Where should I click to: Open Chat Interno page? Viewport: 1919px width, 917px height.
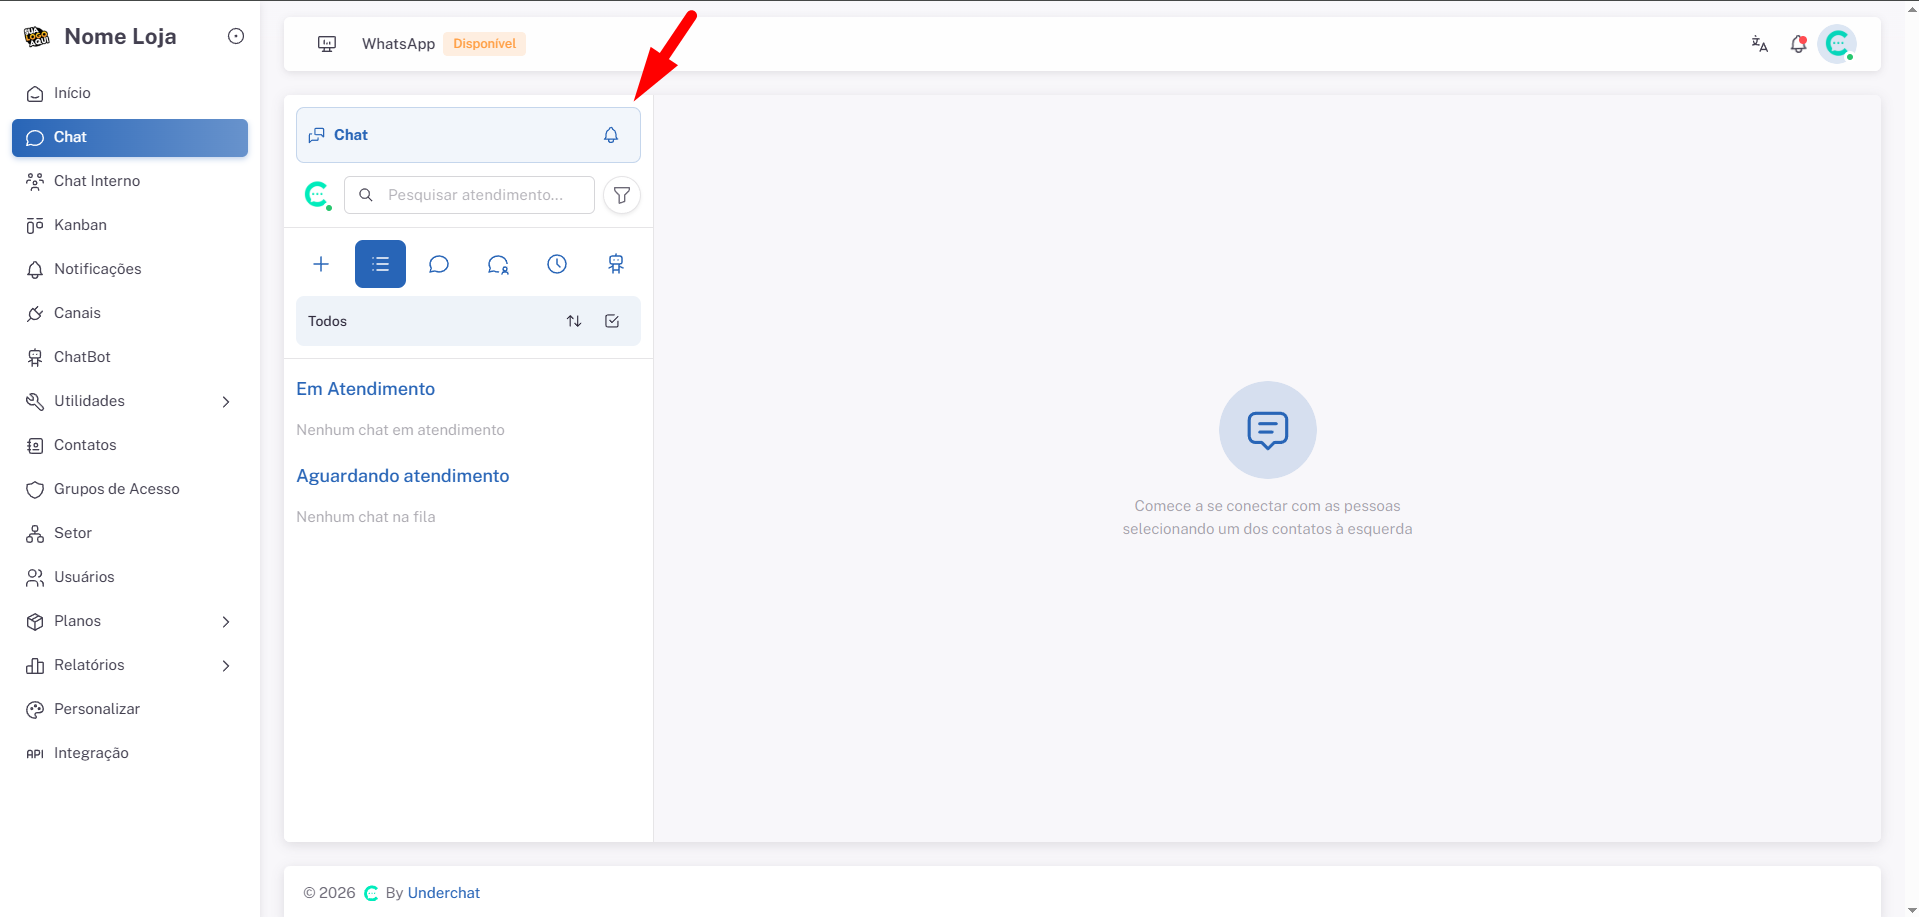130,181
